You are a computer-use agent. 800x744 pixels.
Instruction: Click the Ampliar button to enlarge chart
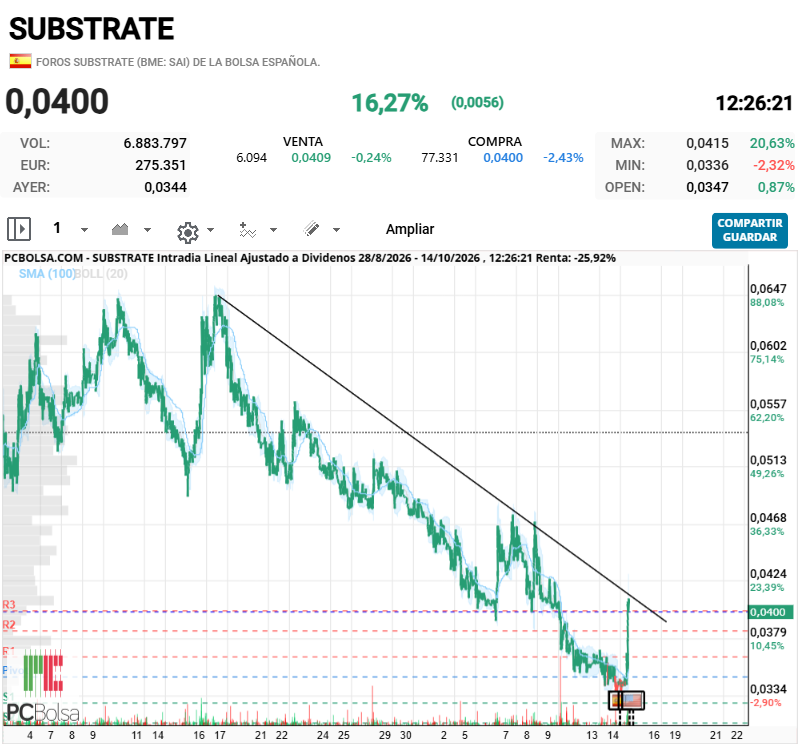coord(410,229)
